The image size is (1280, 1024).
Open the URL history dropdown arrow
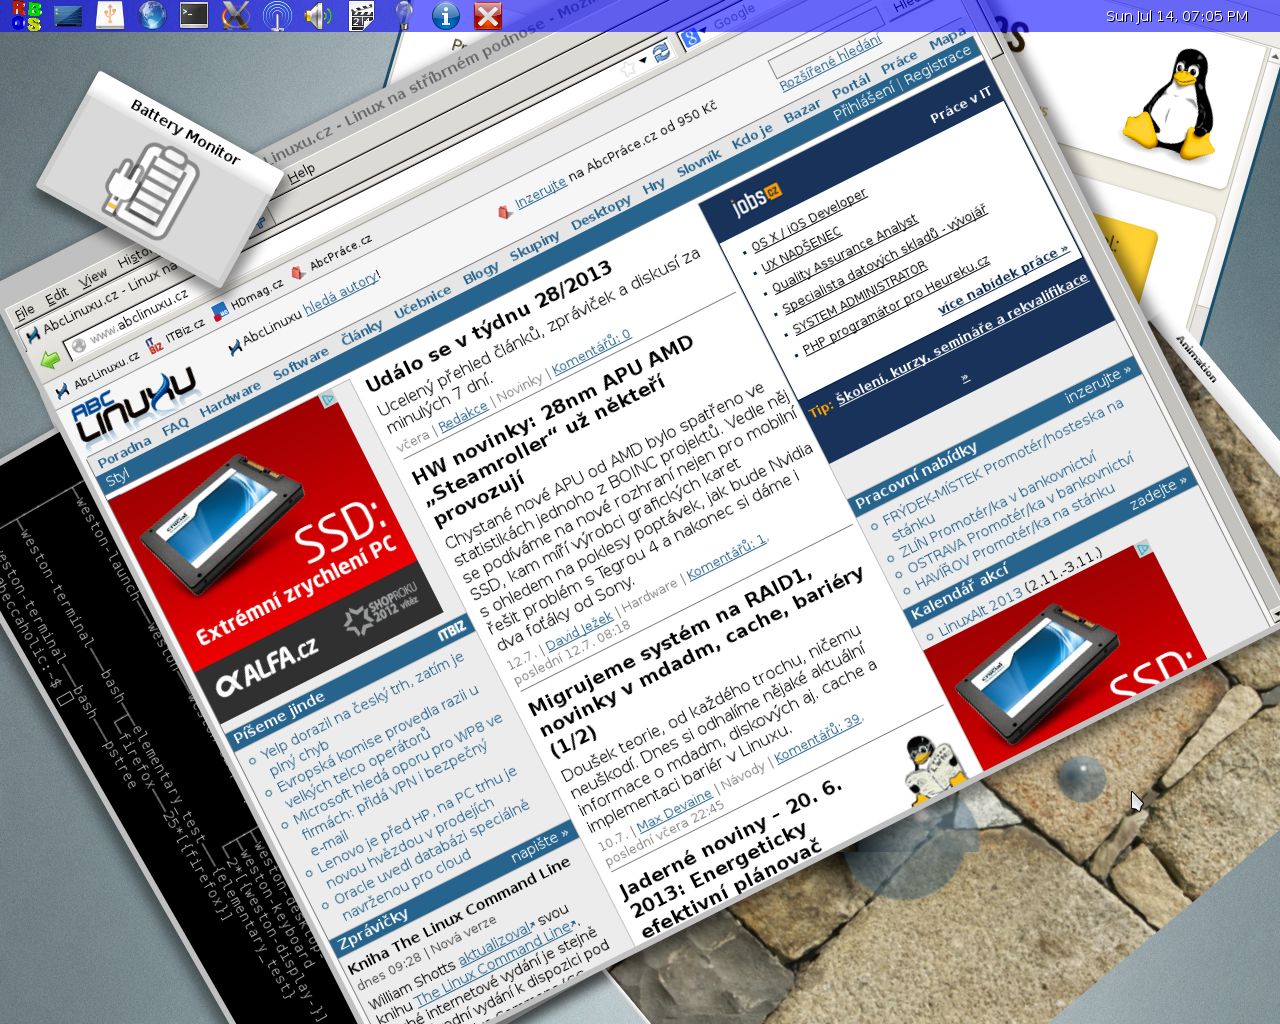[644, 60]
